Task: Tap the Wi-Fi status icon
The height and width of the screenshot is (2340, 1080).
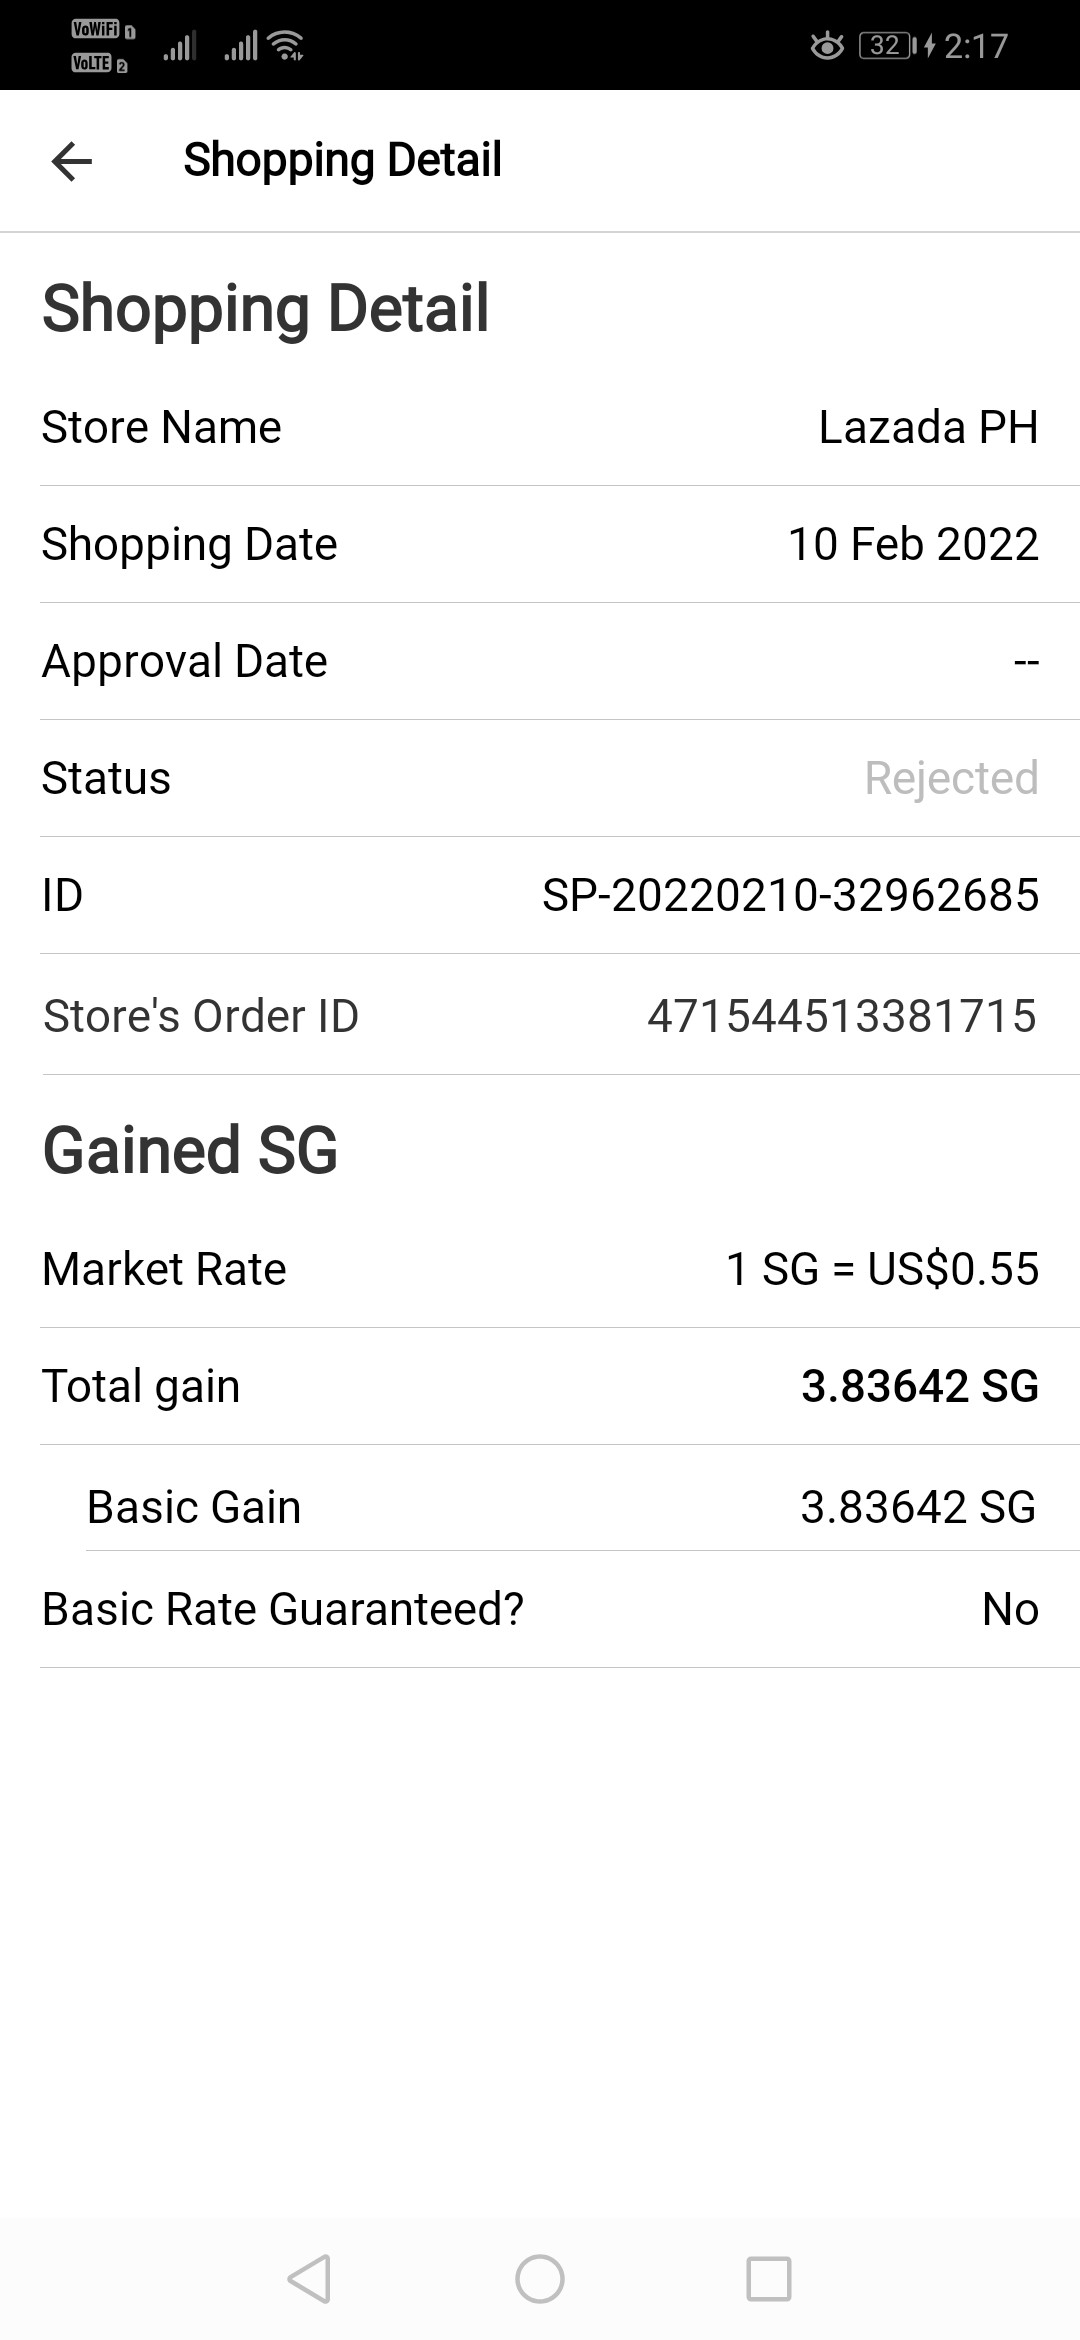Action: (x=286, y=46)
